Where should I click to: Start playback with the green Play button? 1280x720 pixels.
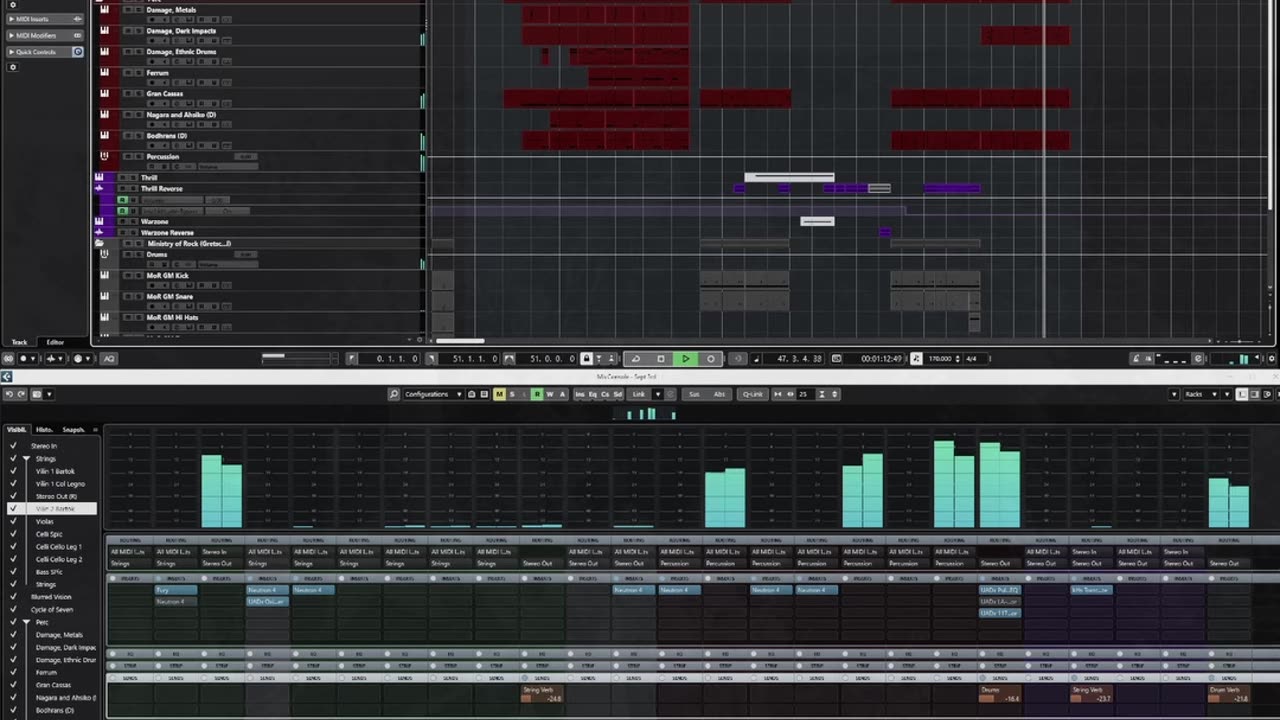685,358
